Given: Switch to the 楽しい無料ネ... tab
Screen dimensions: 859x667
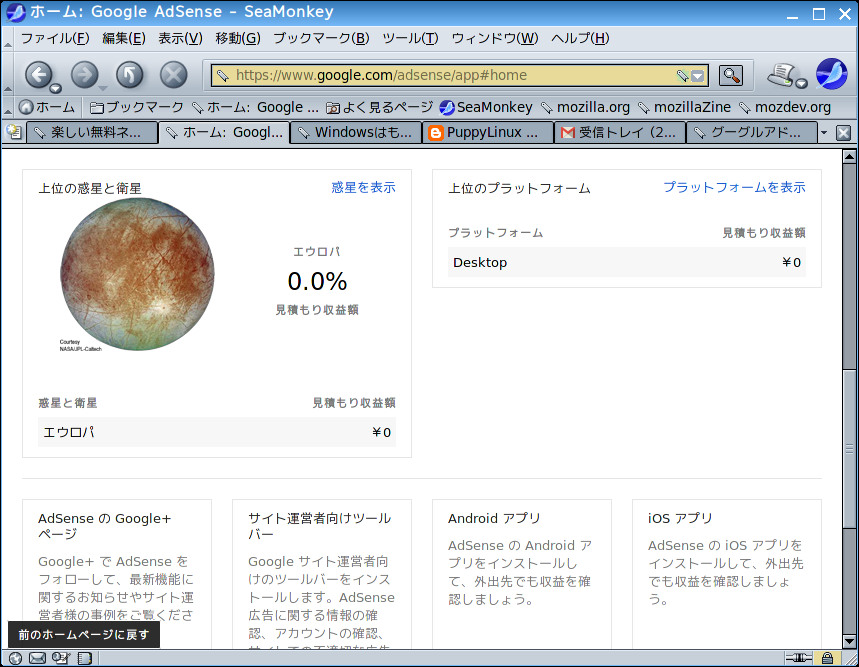Looking at the screenshot, I should pos(91,133).
